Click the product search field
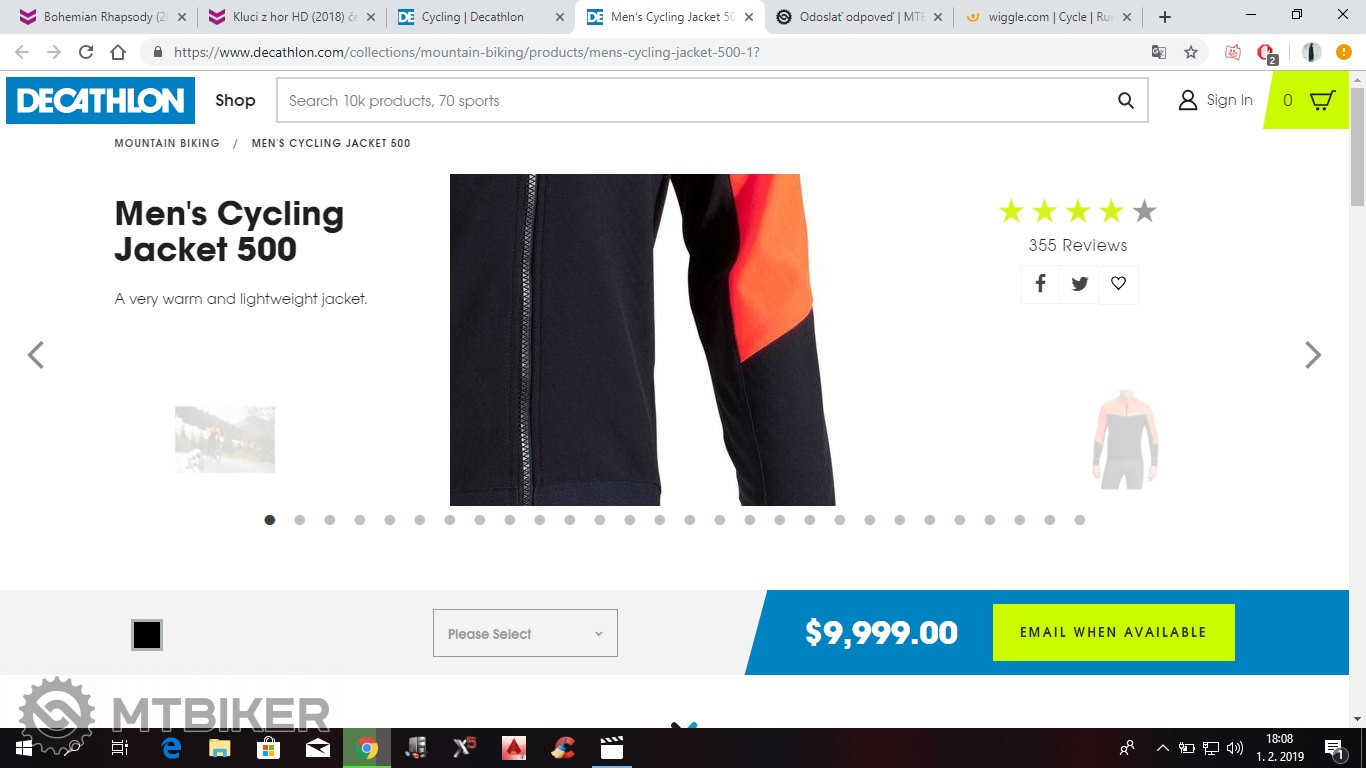Viewport: 1366px width, 768px height. (x=696, y=100)
